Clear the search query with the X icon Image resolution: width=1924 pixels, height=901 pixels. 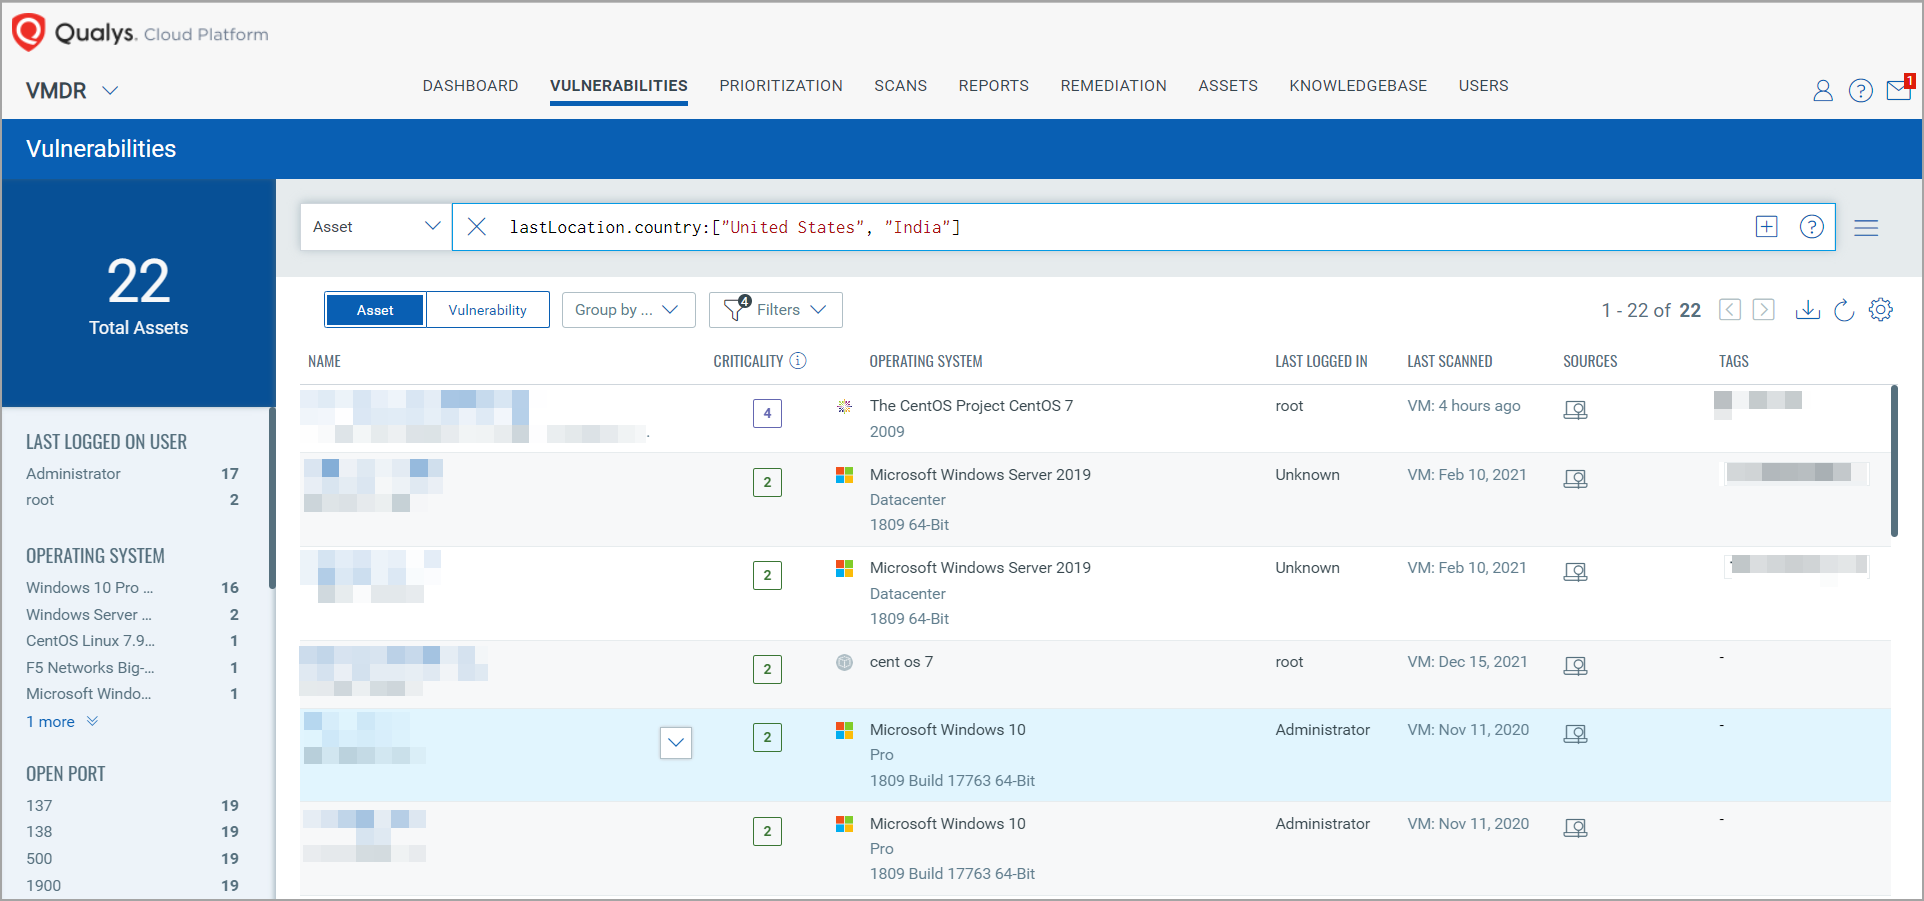[x=477, y=227]
